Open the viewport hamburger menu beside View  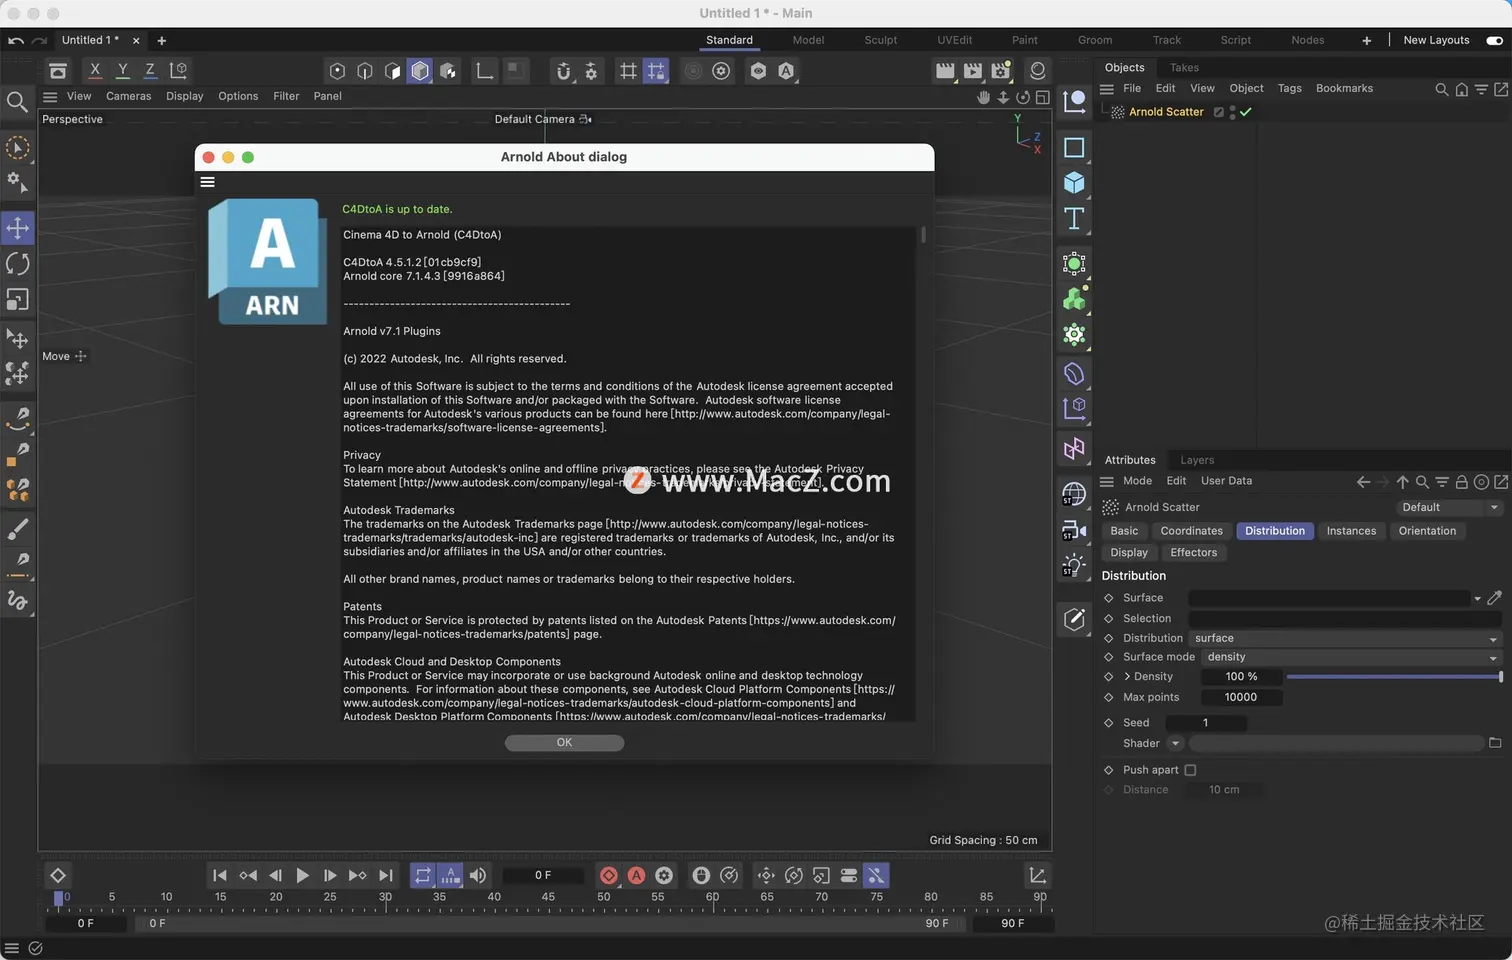pyautogui.click(x=50, y=96)
